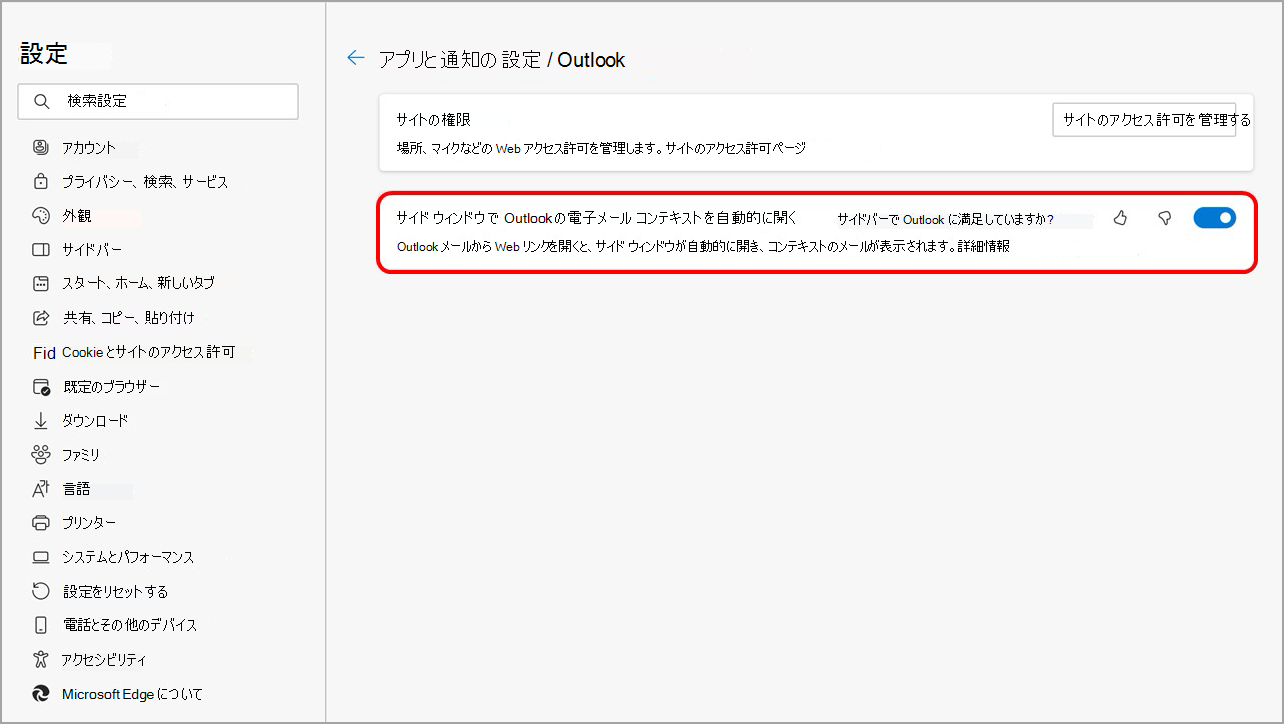This screenshot has height=724, width=1284.
Task: Select 外観 in the settings menu
Action: (77, 215)
